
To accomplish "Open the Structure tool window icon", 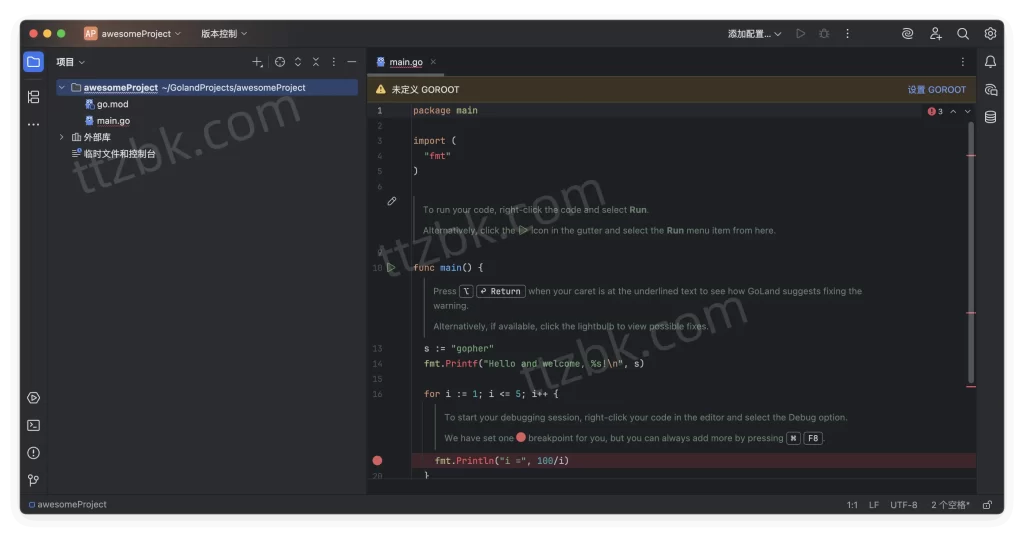I will [33, 97].
